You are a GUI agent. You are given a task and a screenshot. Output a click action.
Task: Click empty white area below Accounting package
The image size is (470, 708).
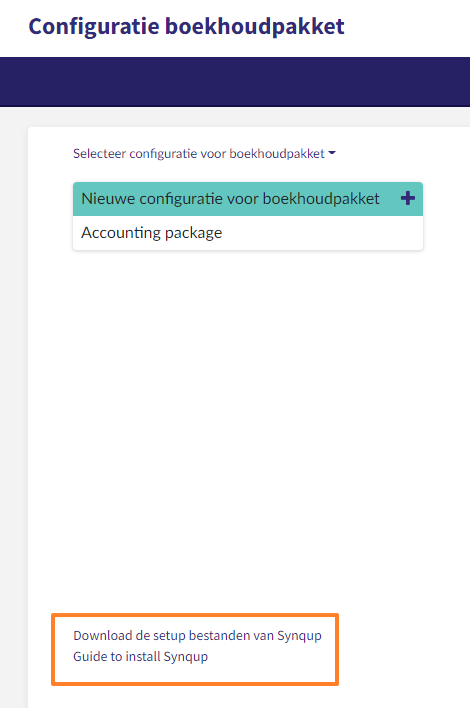click(x=248, y=406)
